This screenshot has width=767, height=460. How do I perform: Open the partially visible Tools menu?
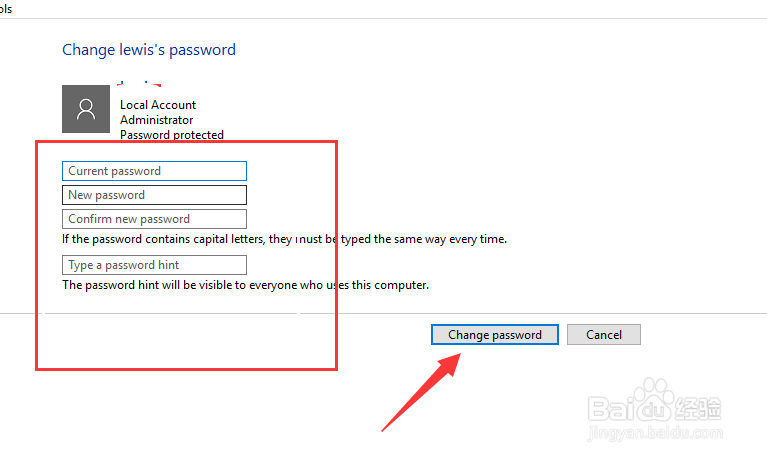[x=5, y=8]
